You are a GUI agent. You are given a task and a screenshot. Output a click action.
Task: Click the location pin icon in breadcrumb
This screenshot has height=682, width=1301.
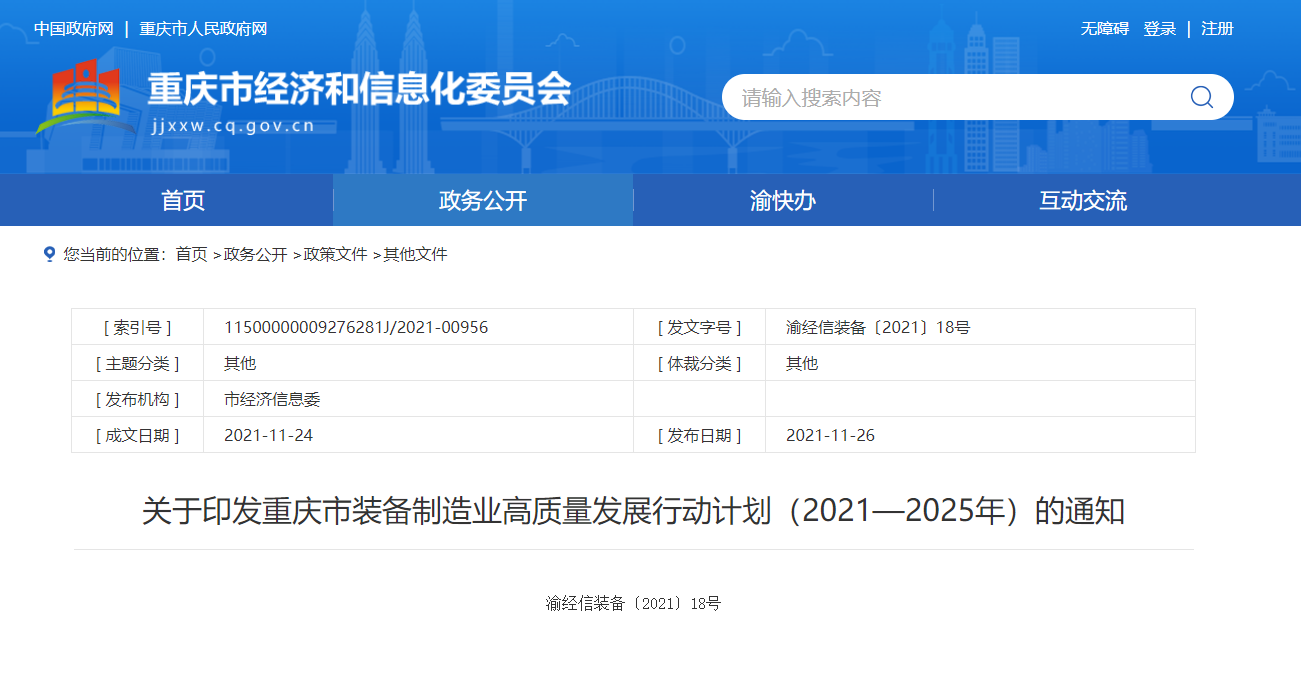point(49,254)
